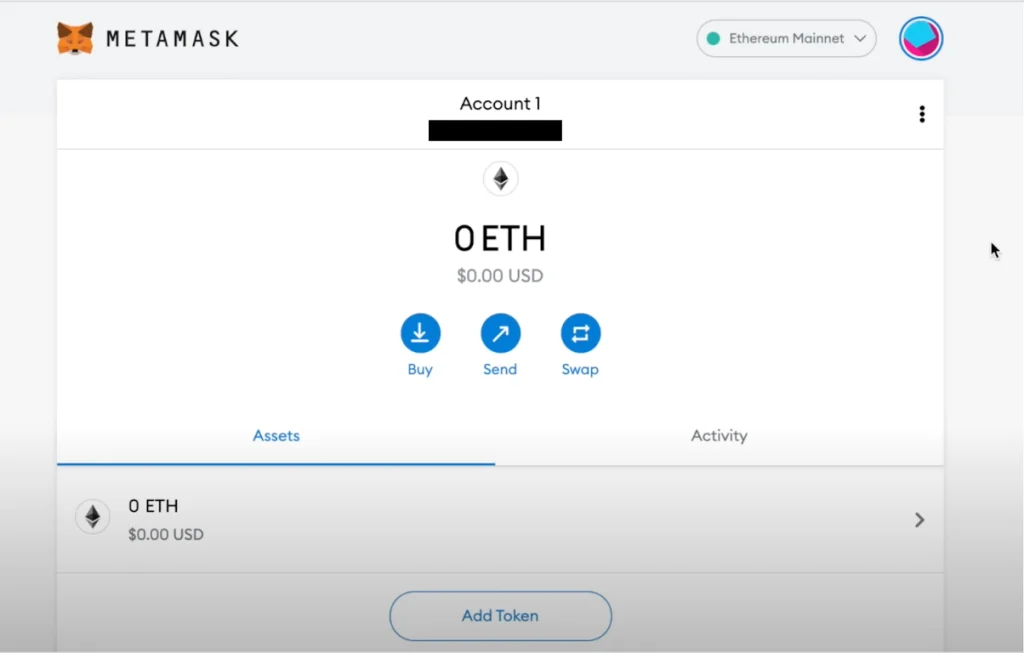Click the ETH icon in the asset list
1024x653 pixels.
tap(92, 517)
